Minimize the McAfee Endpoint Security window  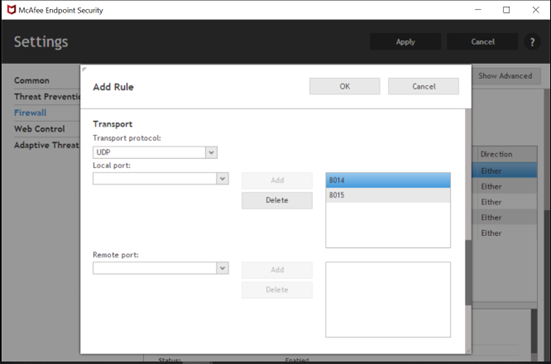(x=478, y=10)
